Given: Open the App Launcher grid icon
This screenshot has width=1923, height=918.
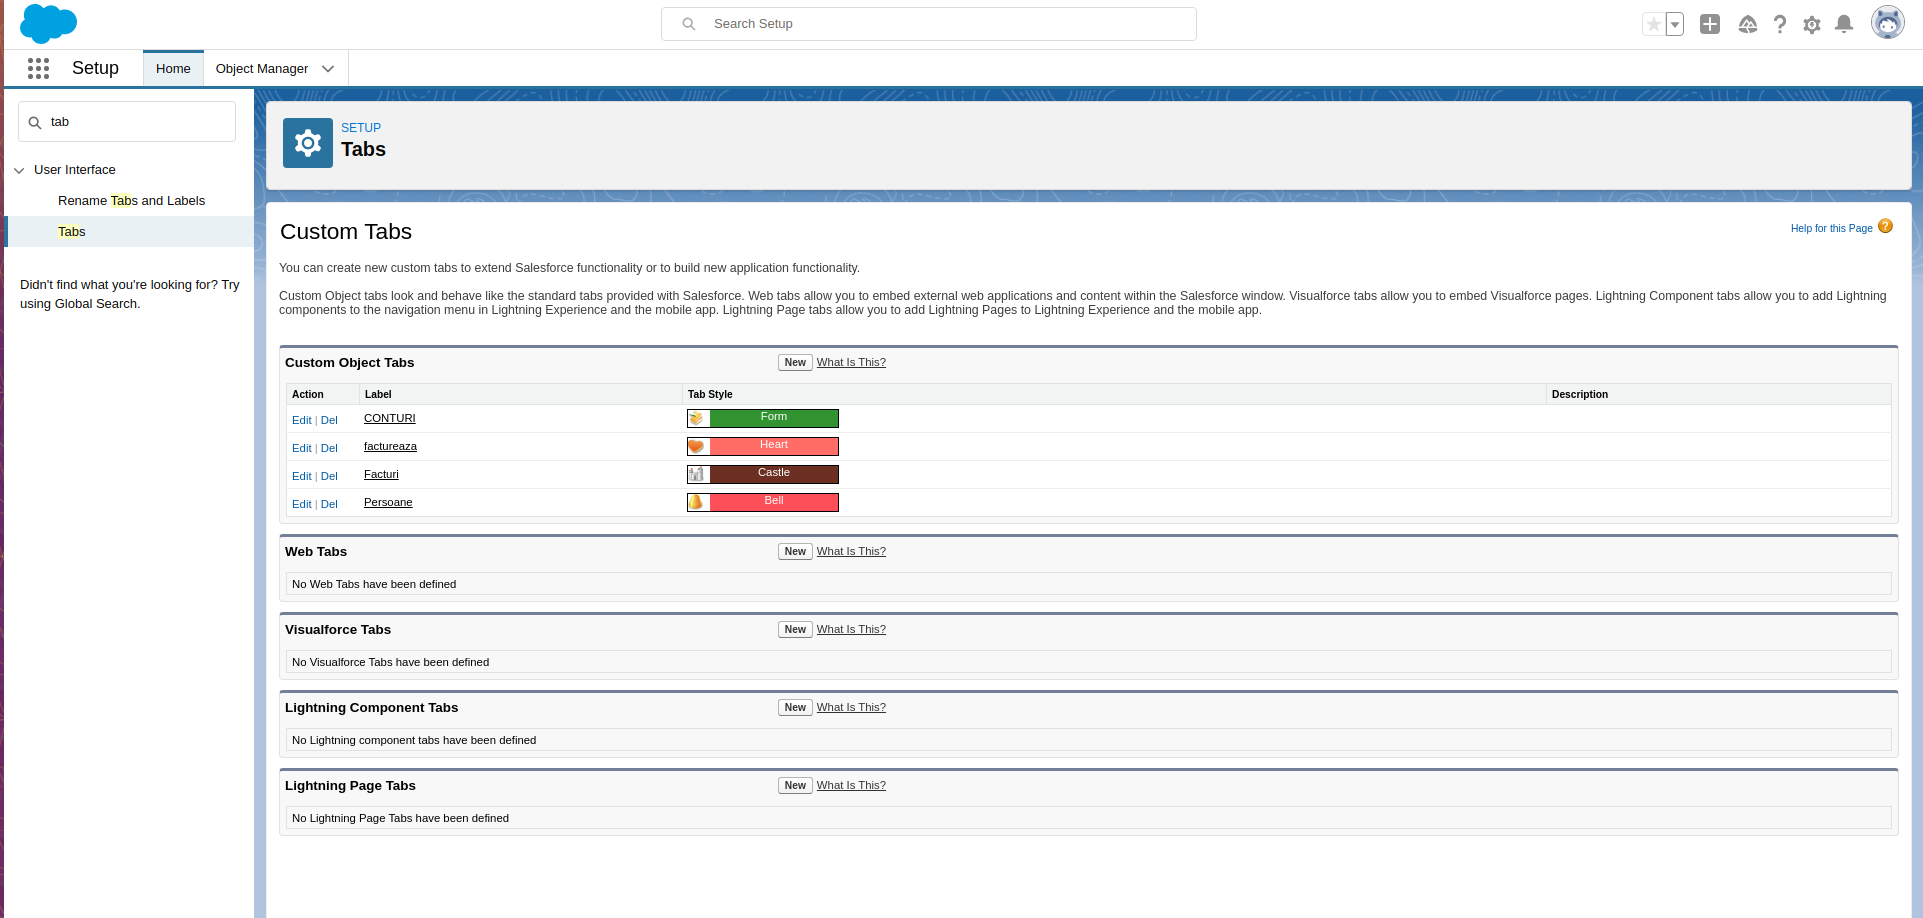Looking at the screenshot, I should (x=38, y=68).
